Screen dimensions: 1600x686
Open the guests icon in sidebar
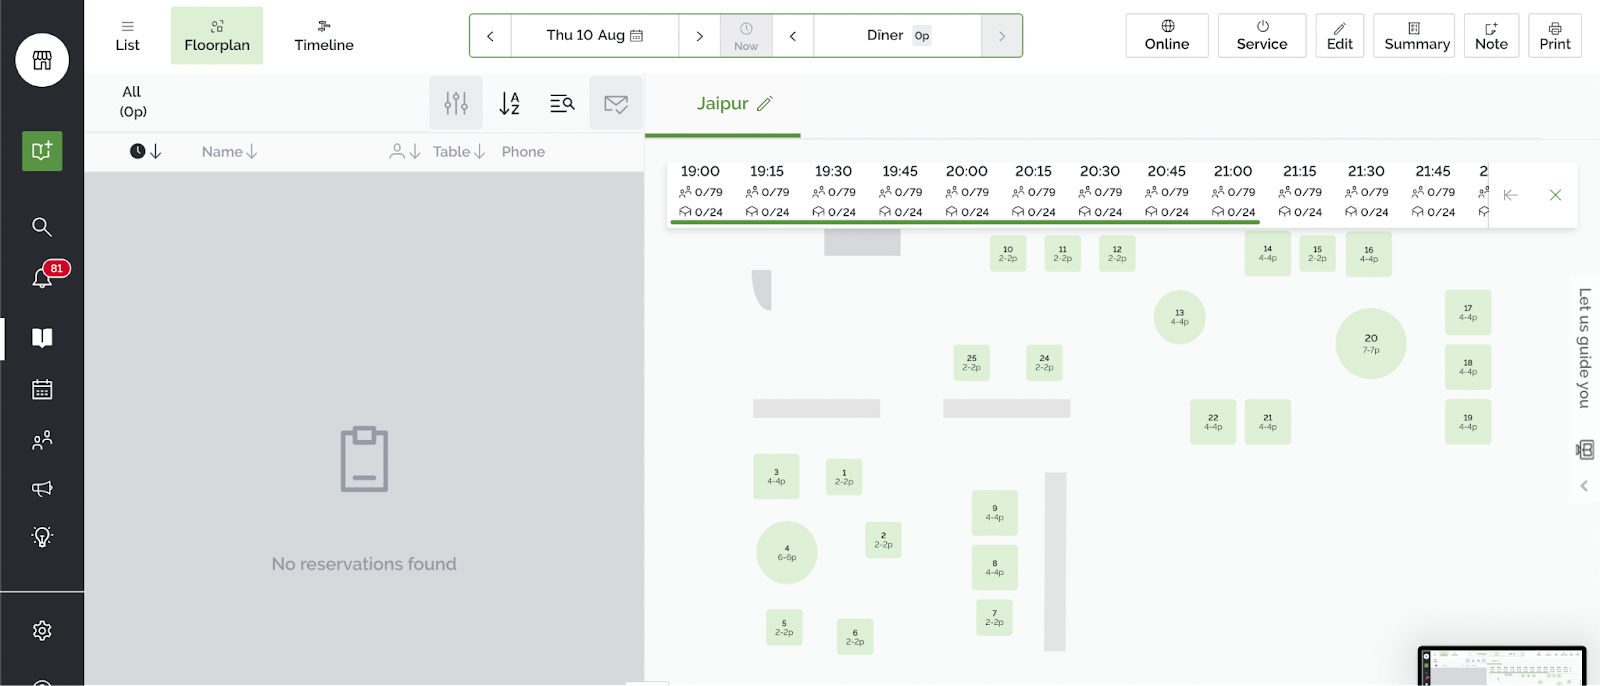pyautogui.click(x=42, y=440)
